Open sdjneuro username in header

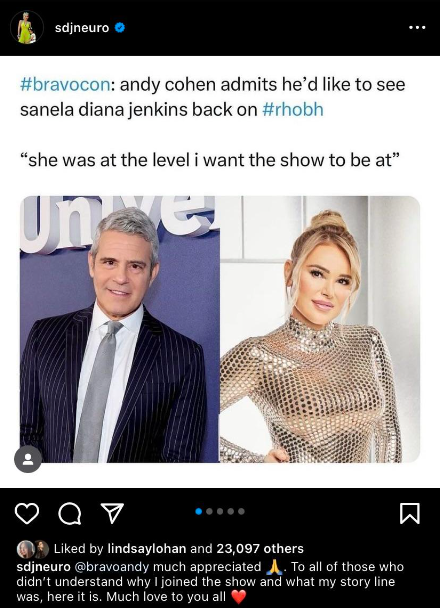tap(82, 28)
